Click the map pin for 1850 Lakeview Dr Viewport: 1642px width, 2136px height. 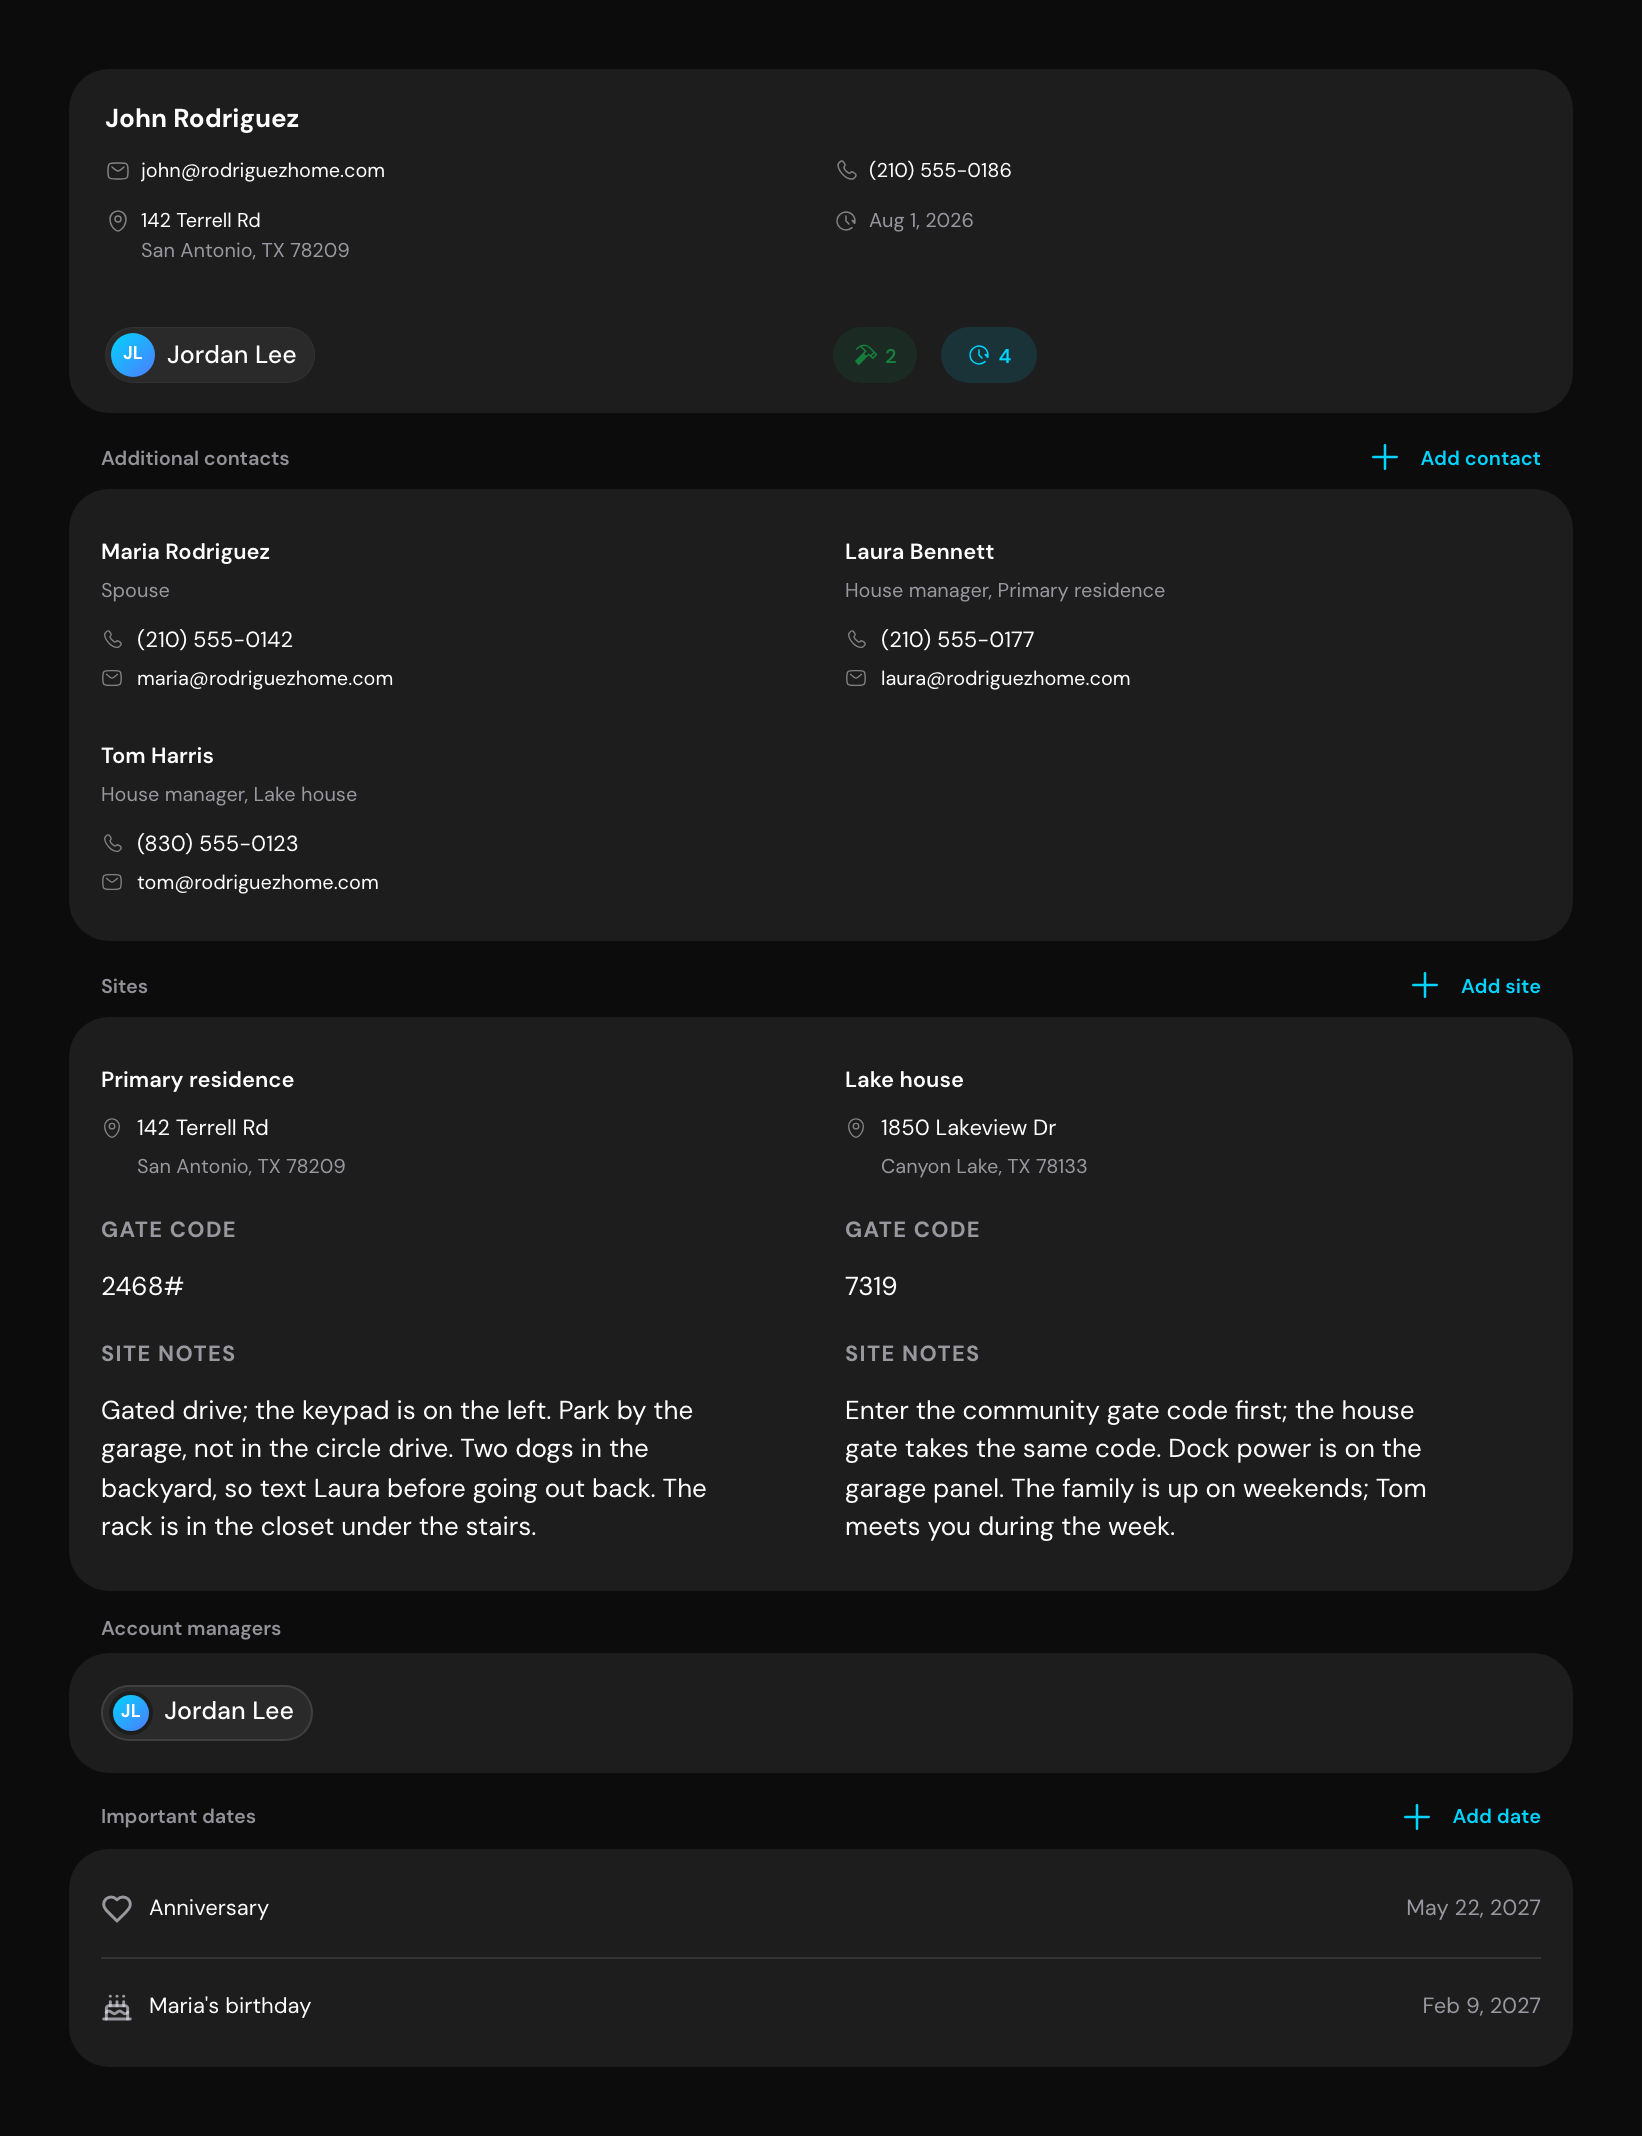(856, 1128)
